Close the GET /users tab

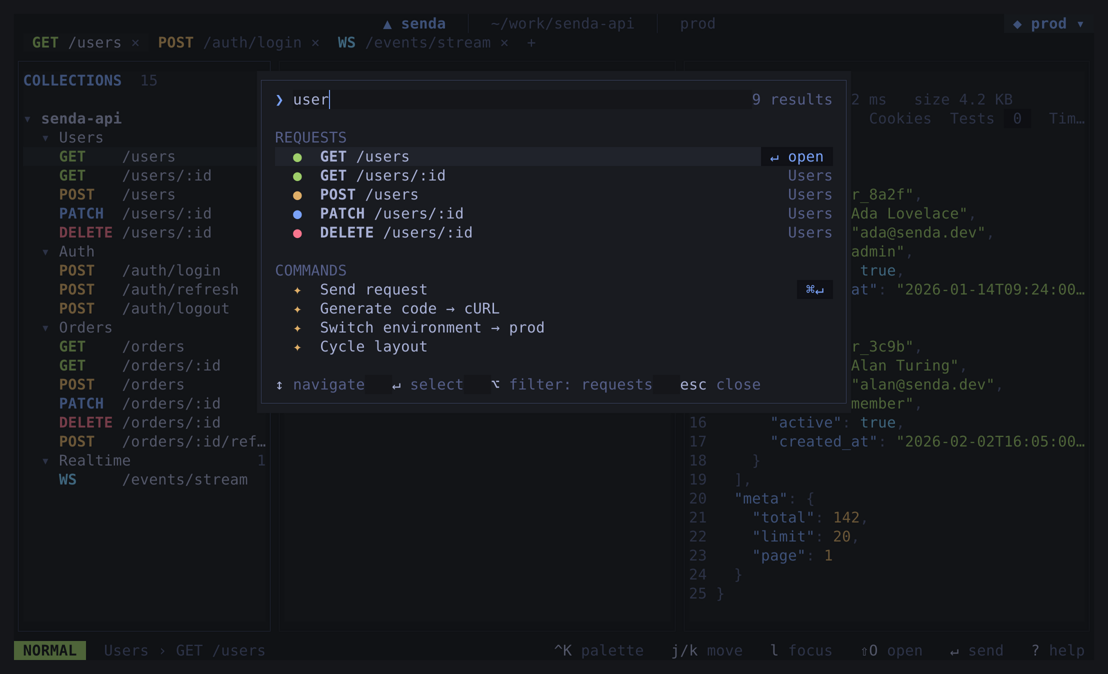[135, 43]
